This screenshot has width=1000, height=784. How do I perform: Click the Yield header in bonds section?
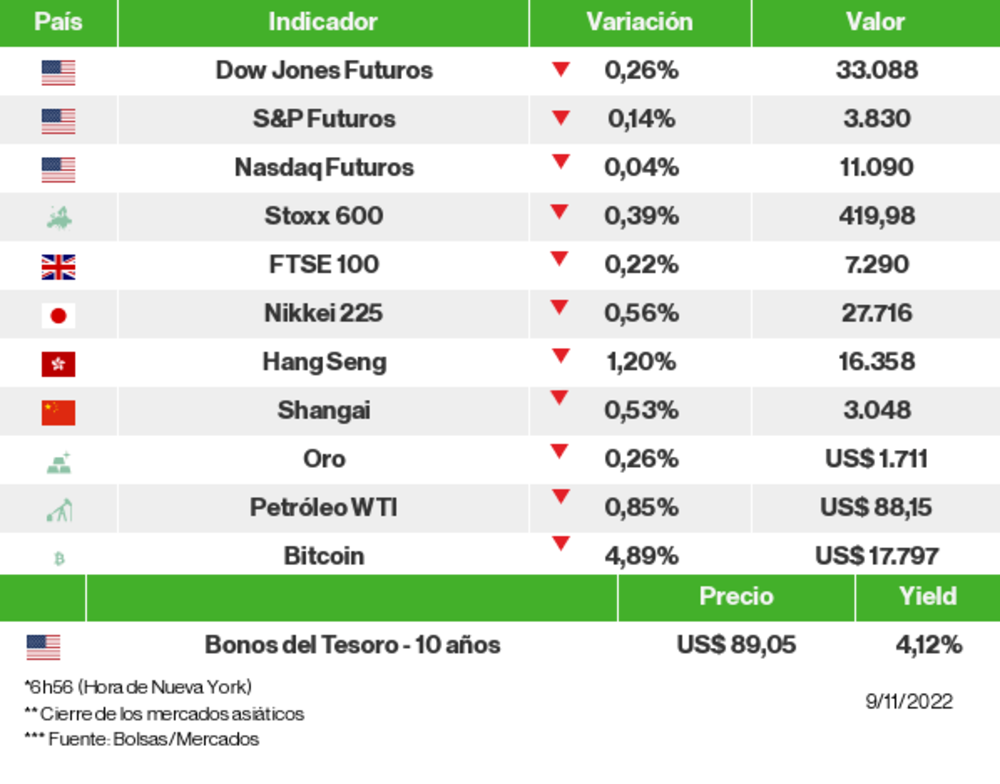927,596
